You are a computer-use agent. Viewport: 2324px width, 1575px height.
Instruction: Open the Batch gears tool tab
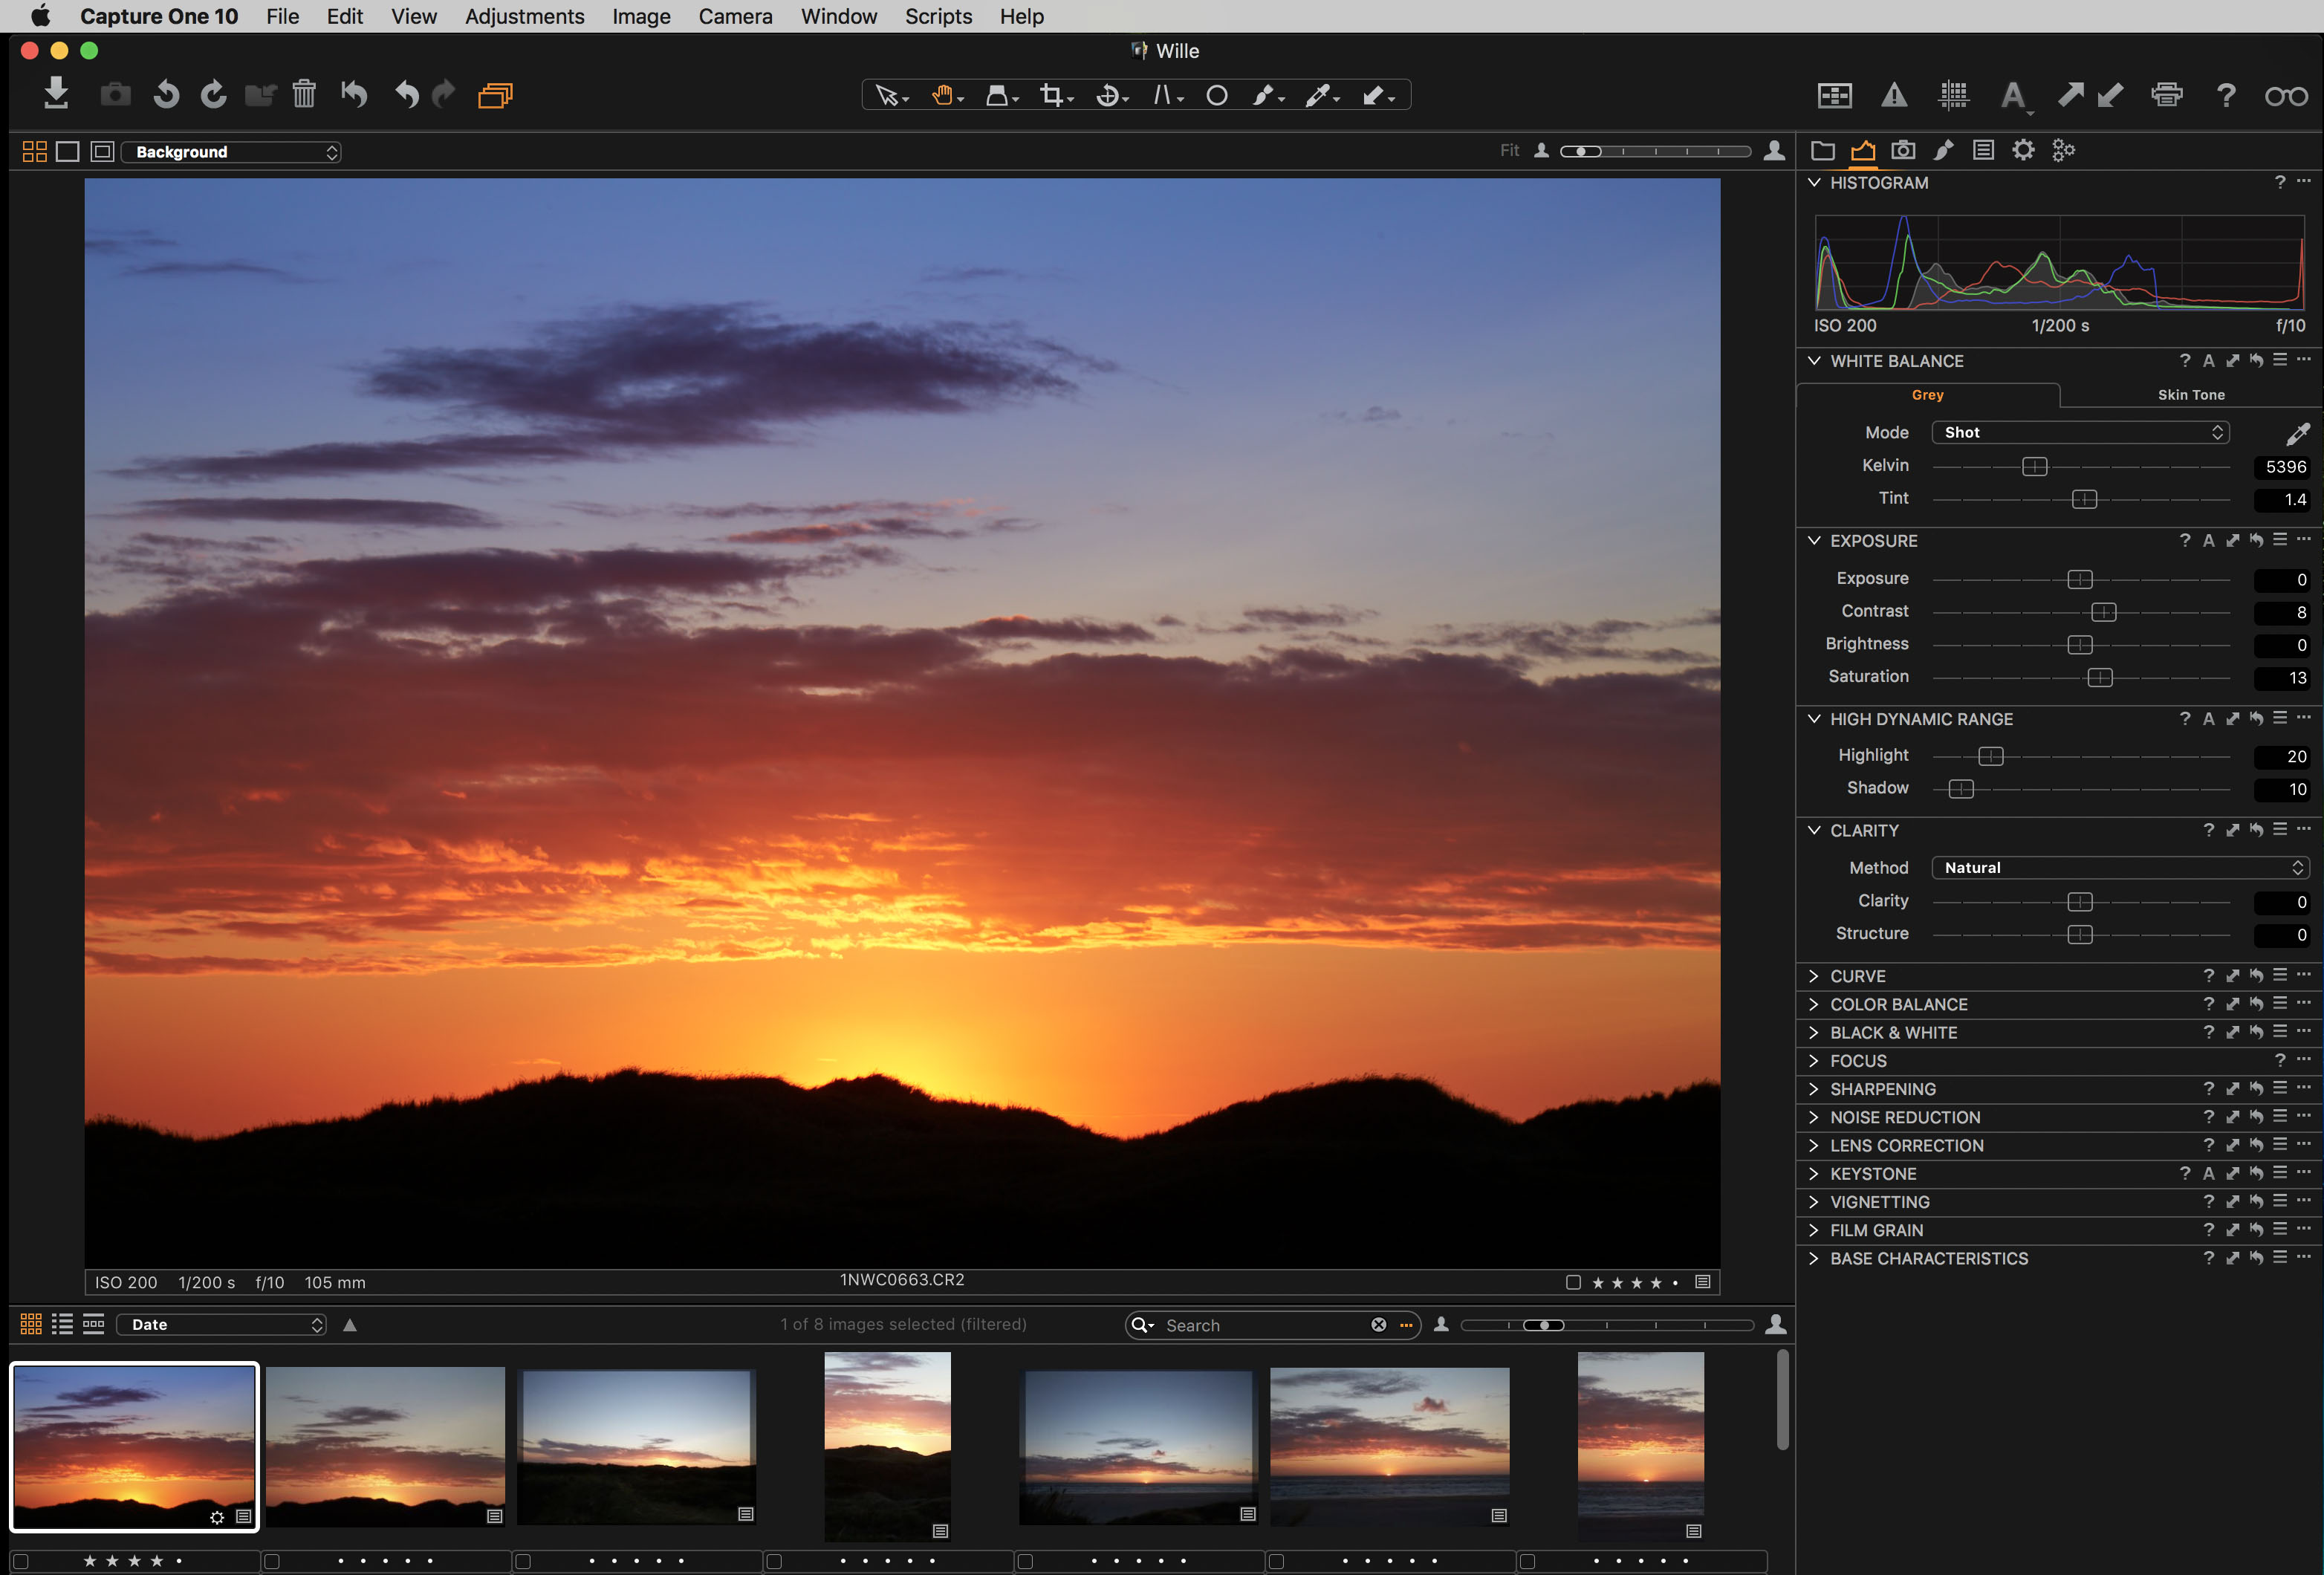click(x=2063, y=151)
